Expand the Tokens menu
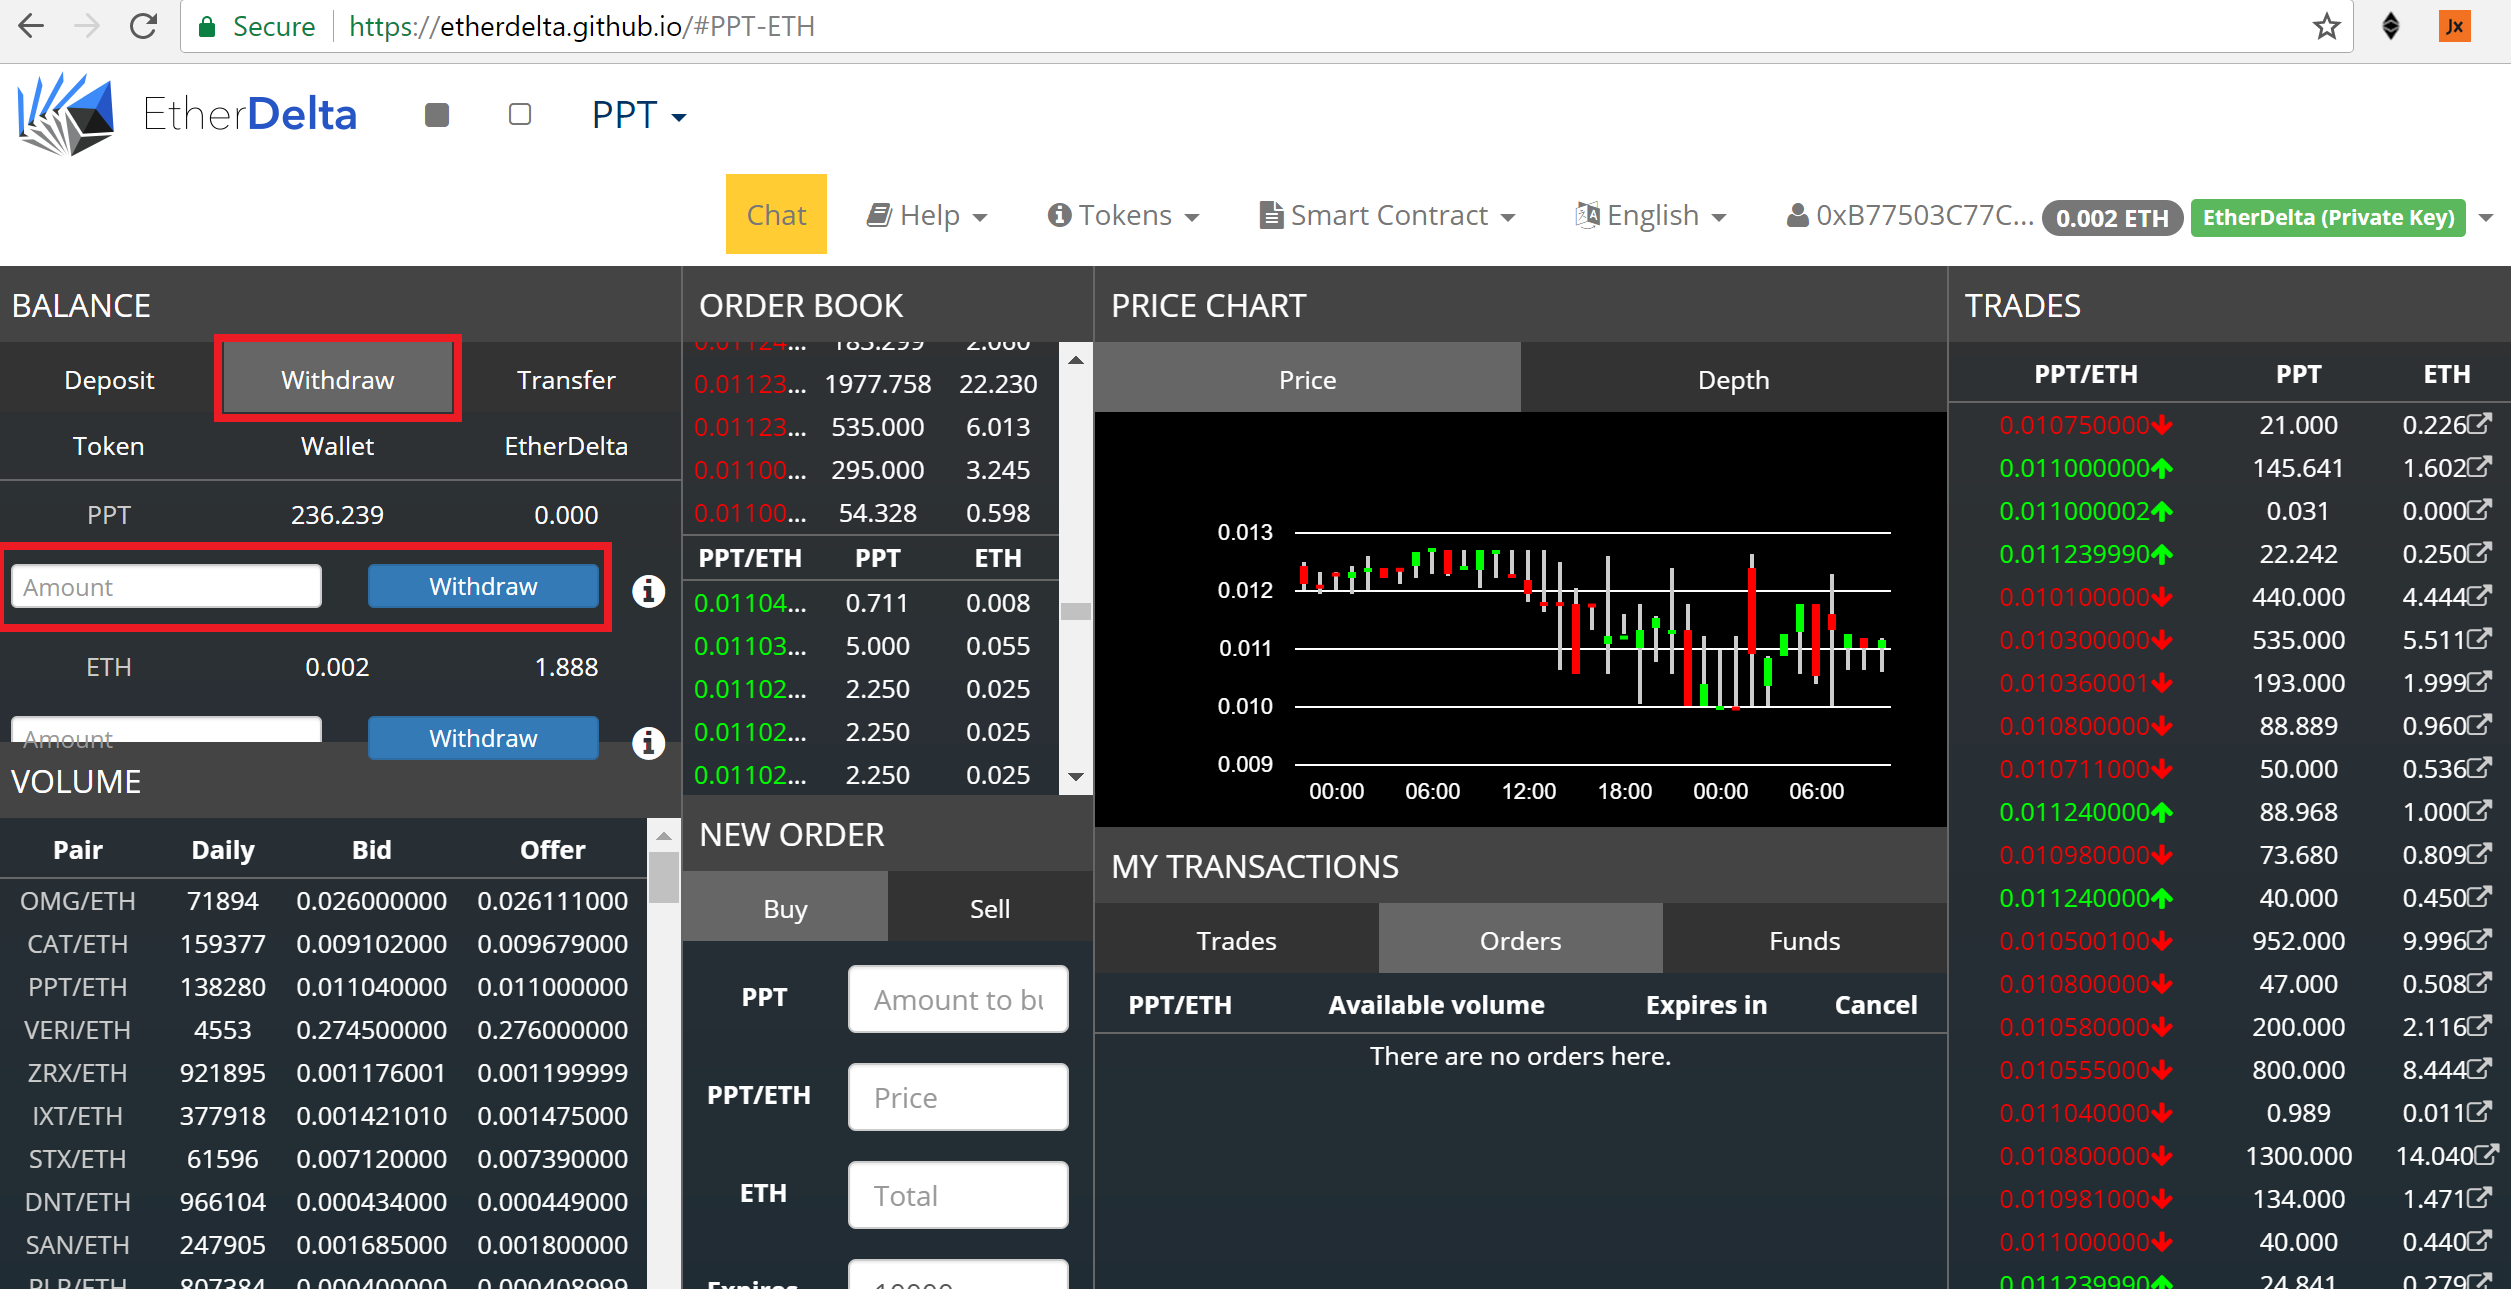This screenshot has width=2511, height=1289. click(x=1123, y=215)
